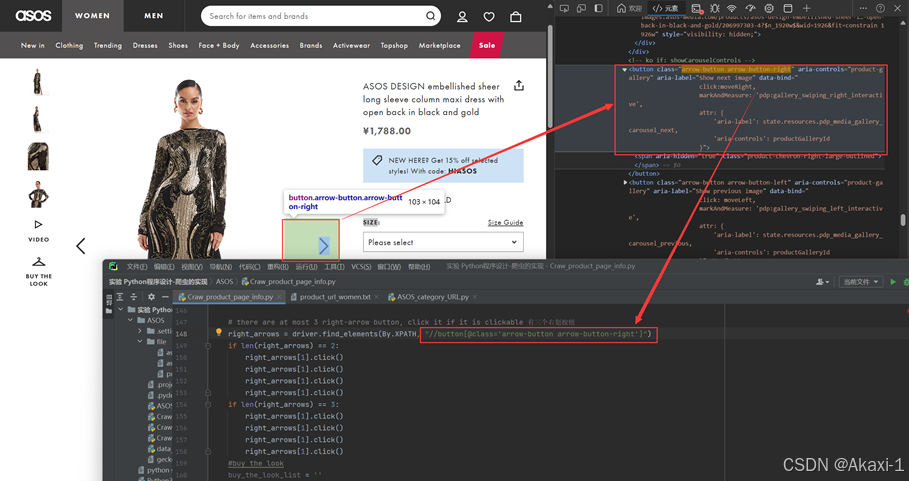Fold the code block at line 149
909x481 pixels.
pos(208,345)
